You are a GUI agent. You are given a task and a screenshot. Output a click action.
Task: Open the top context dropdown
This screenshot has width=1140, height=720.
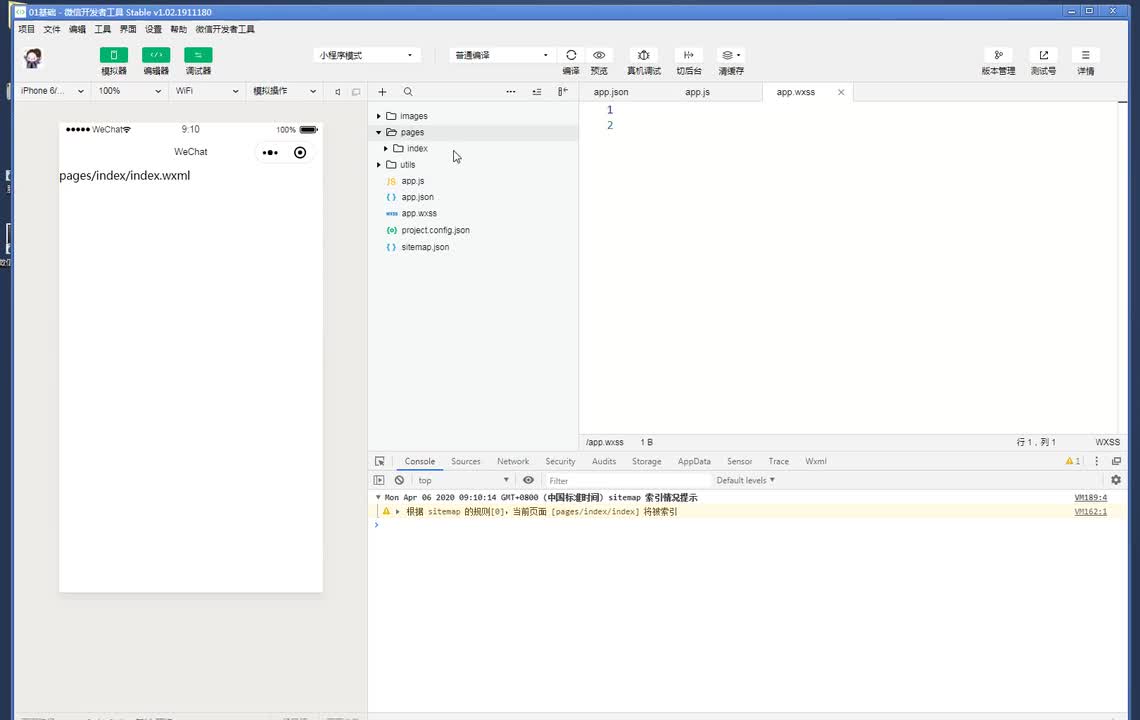pyautogui.click(x=463, y=480)
